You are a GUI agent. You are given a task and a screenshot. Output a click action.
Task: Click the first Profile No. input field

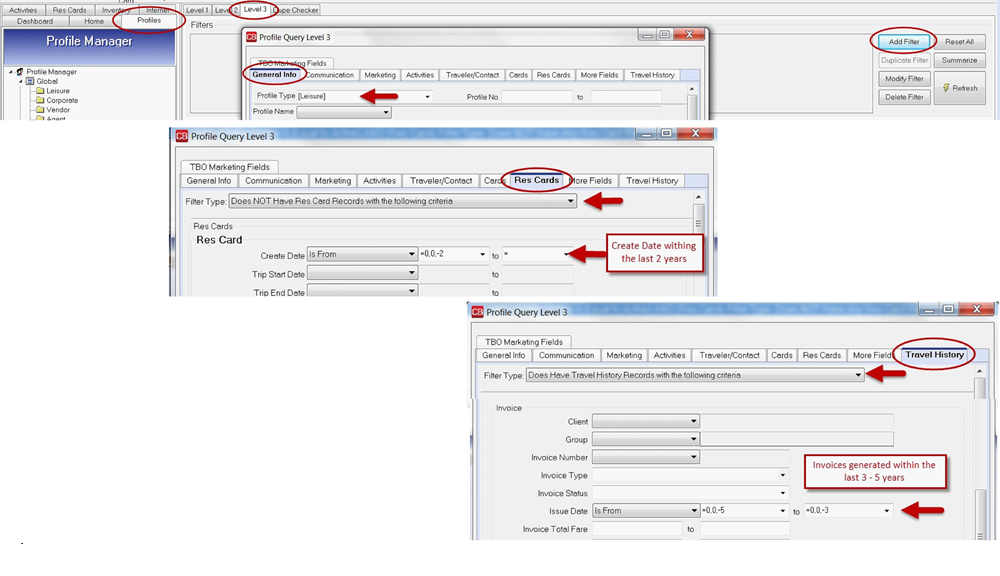(536, 97)
